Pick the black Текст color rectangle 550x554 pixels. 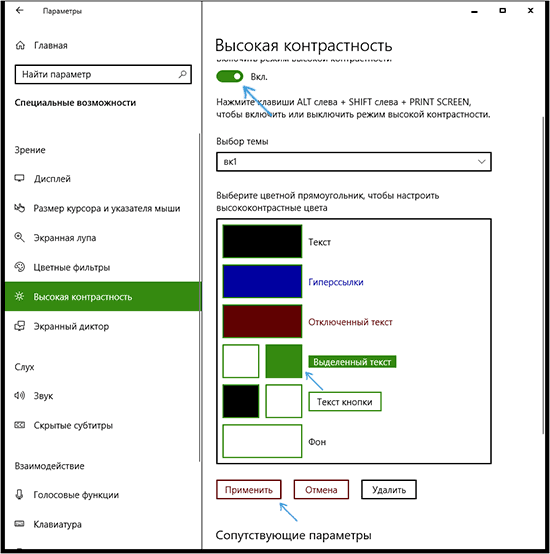pyautogui.click(x=262, y=241)
